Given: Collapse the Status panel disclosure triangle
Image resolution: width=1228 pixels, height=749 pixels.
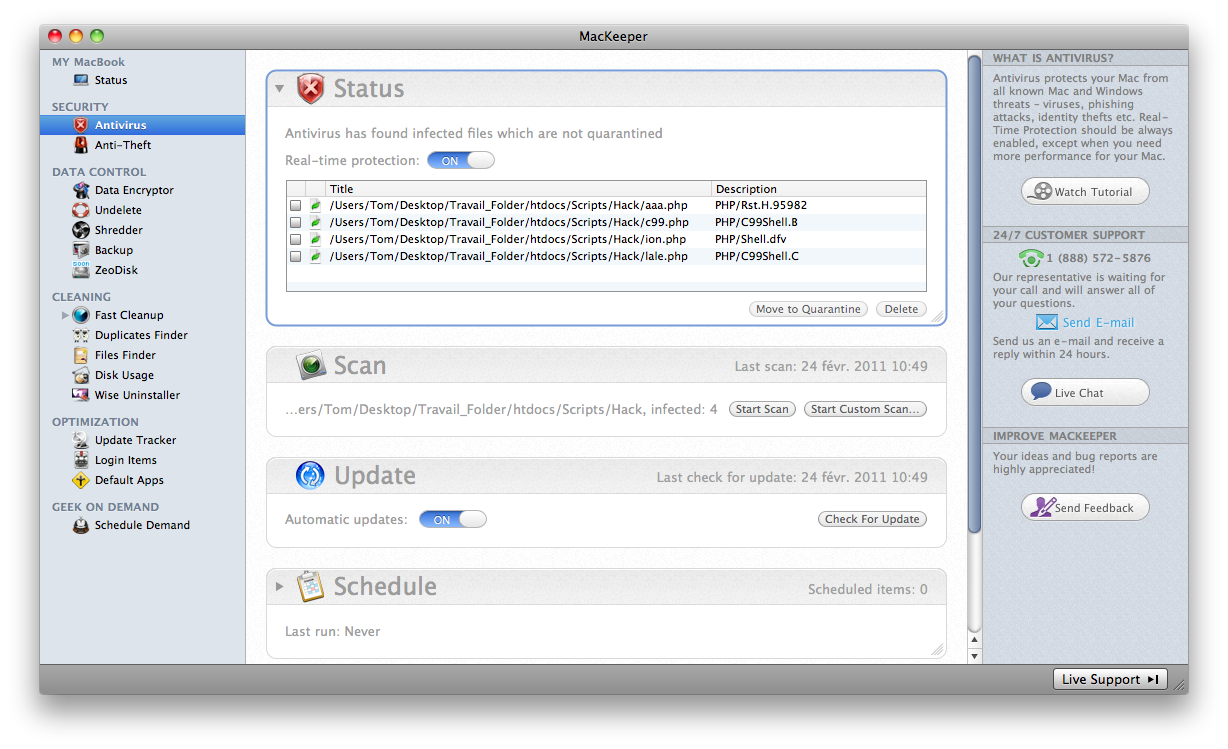Looking at the screenshot, I should [280, 89].
